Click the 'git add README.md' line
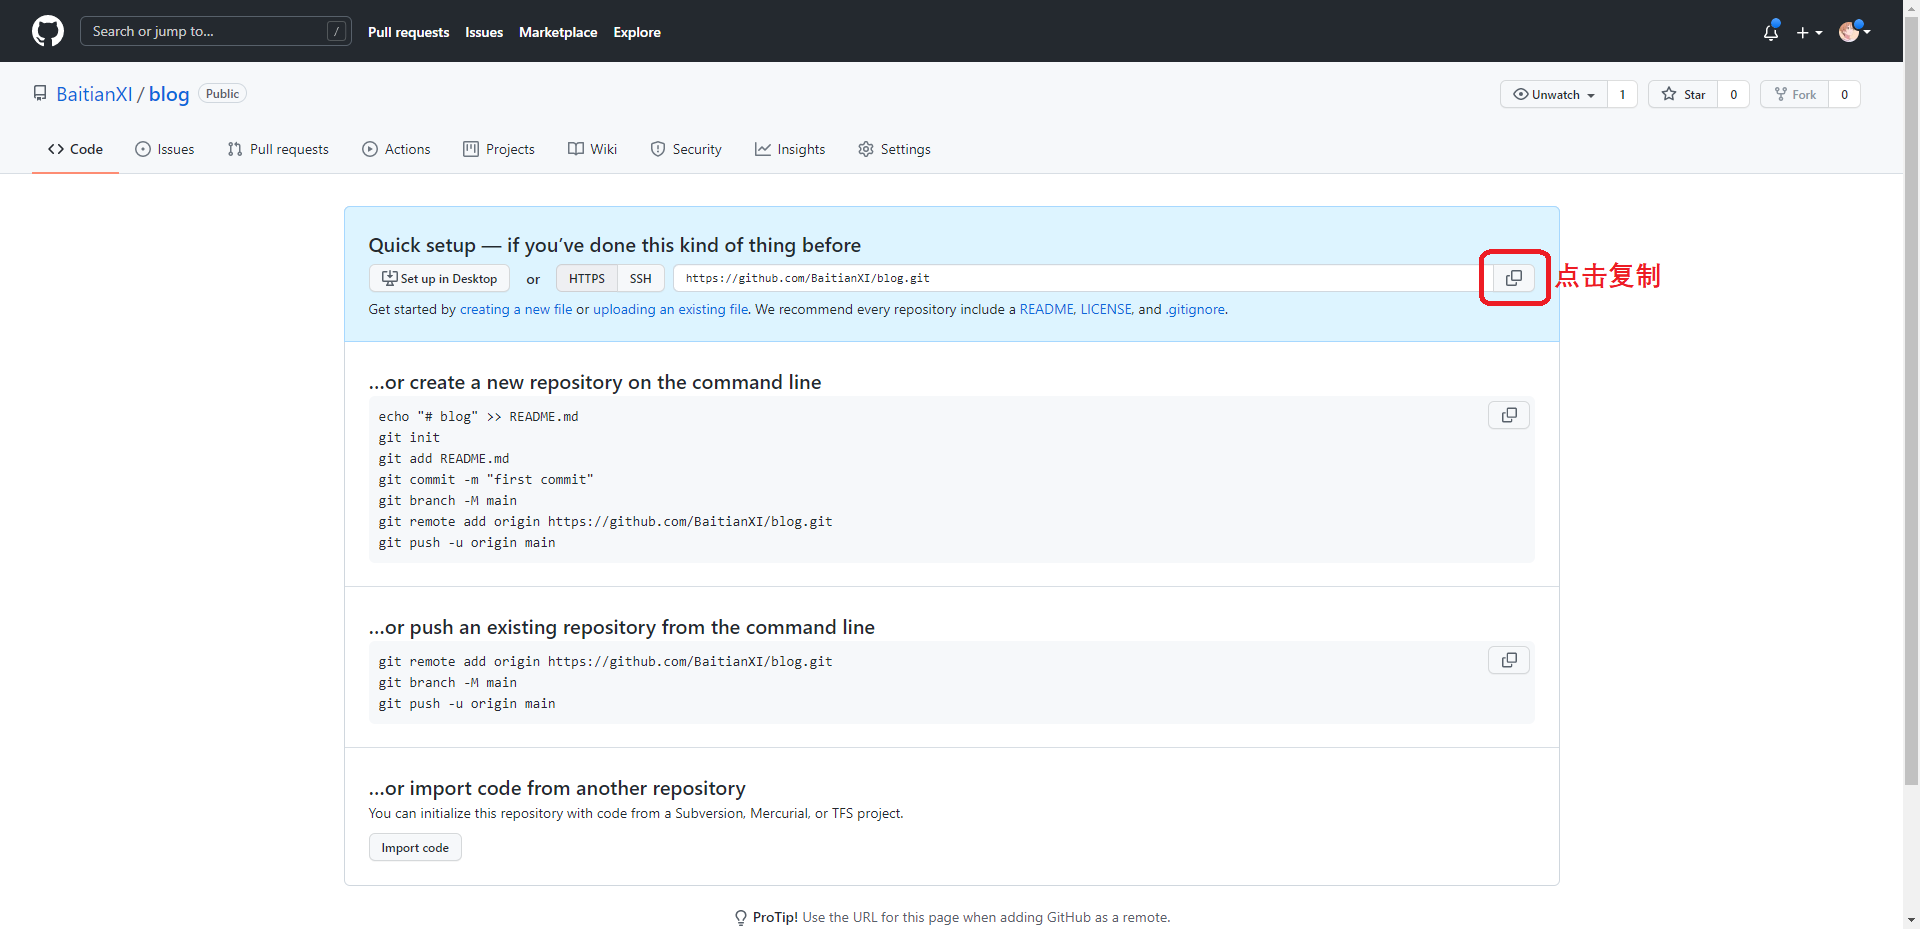 click(x=444, y=458)
